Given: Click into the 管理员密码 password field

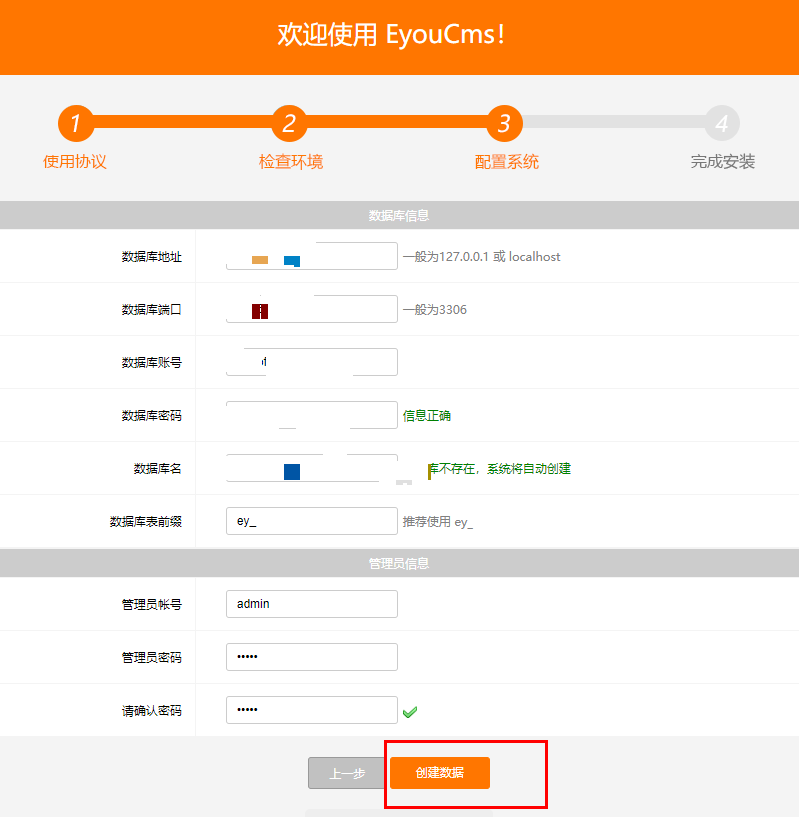Looking at the screenshot, I should click(x=312, y=657).
